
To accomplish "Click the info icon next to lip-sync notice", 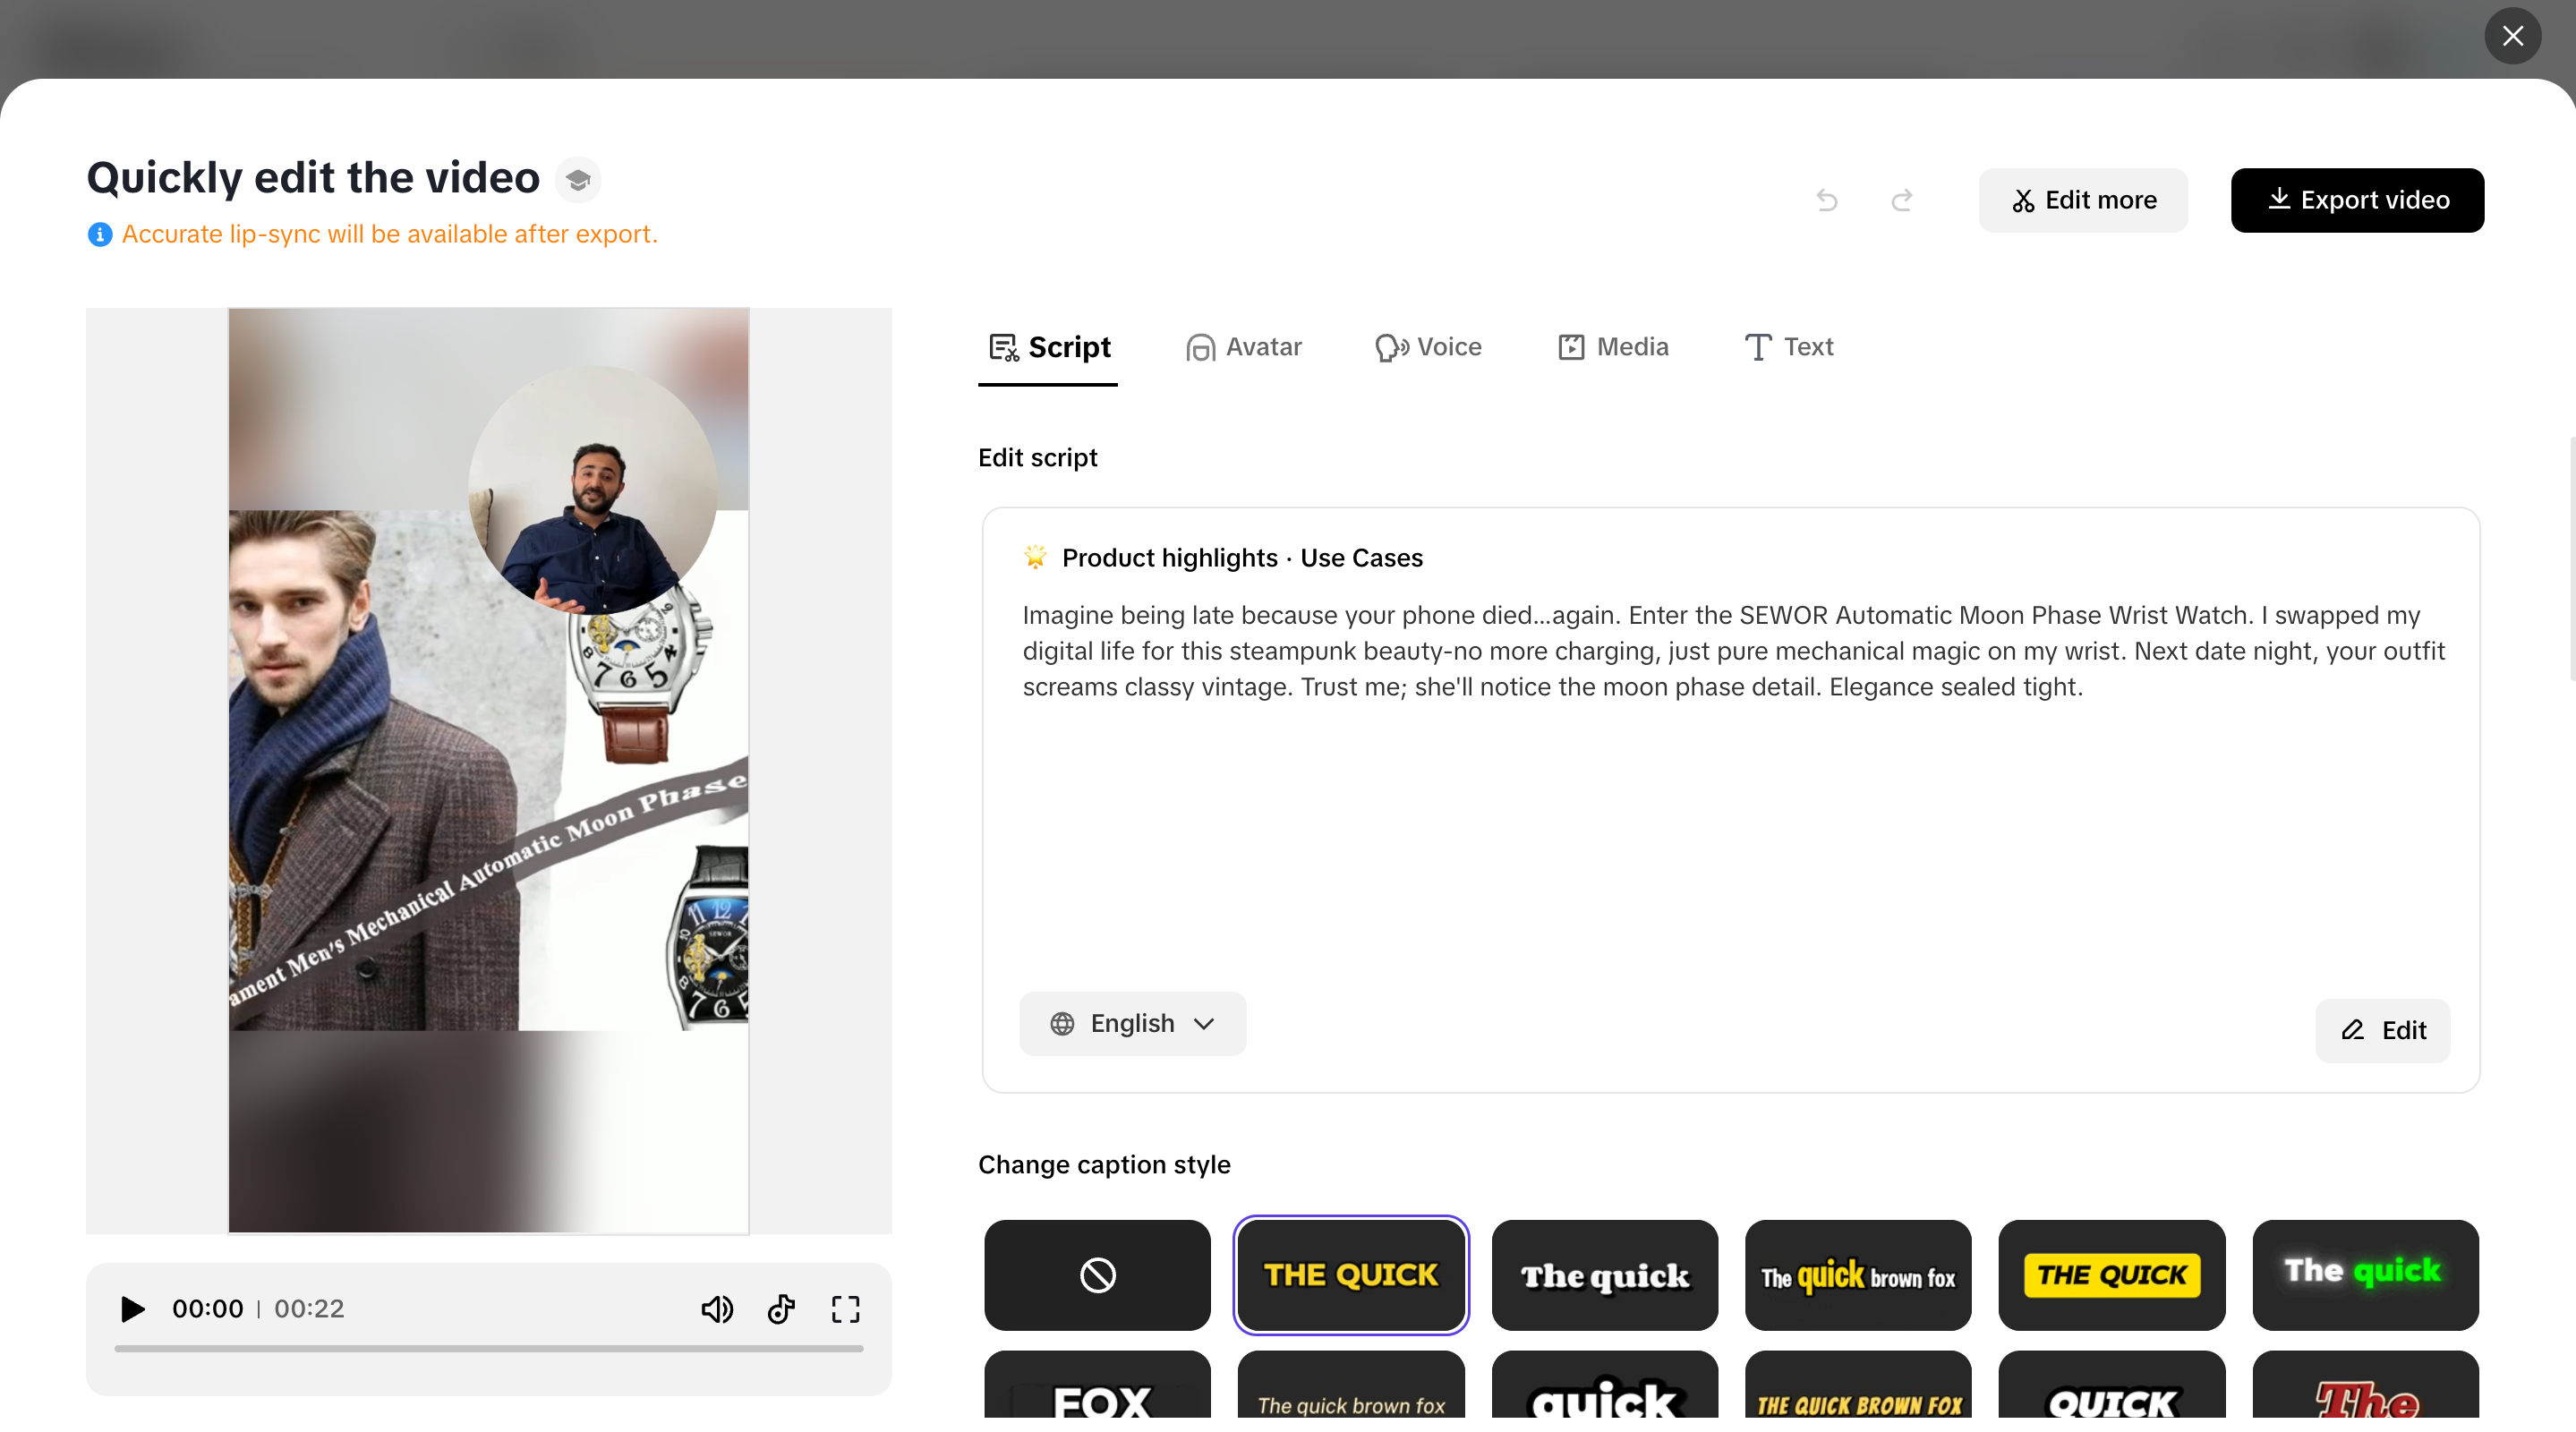I will (x=99, y=234).
